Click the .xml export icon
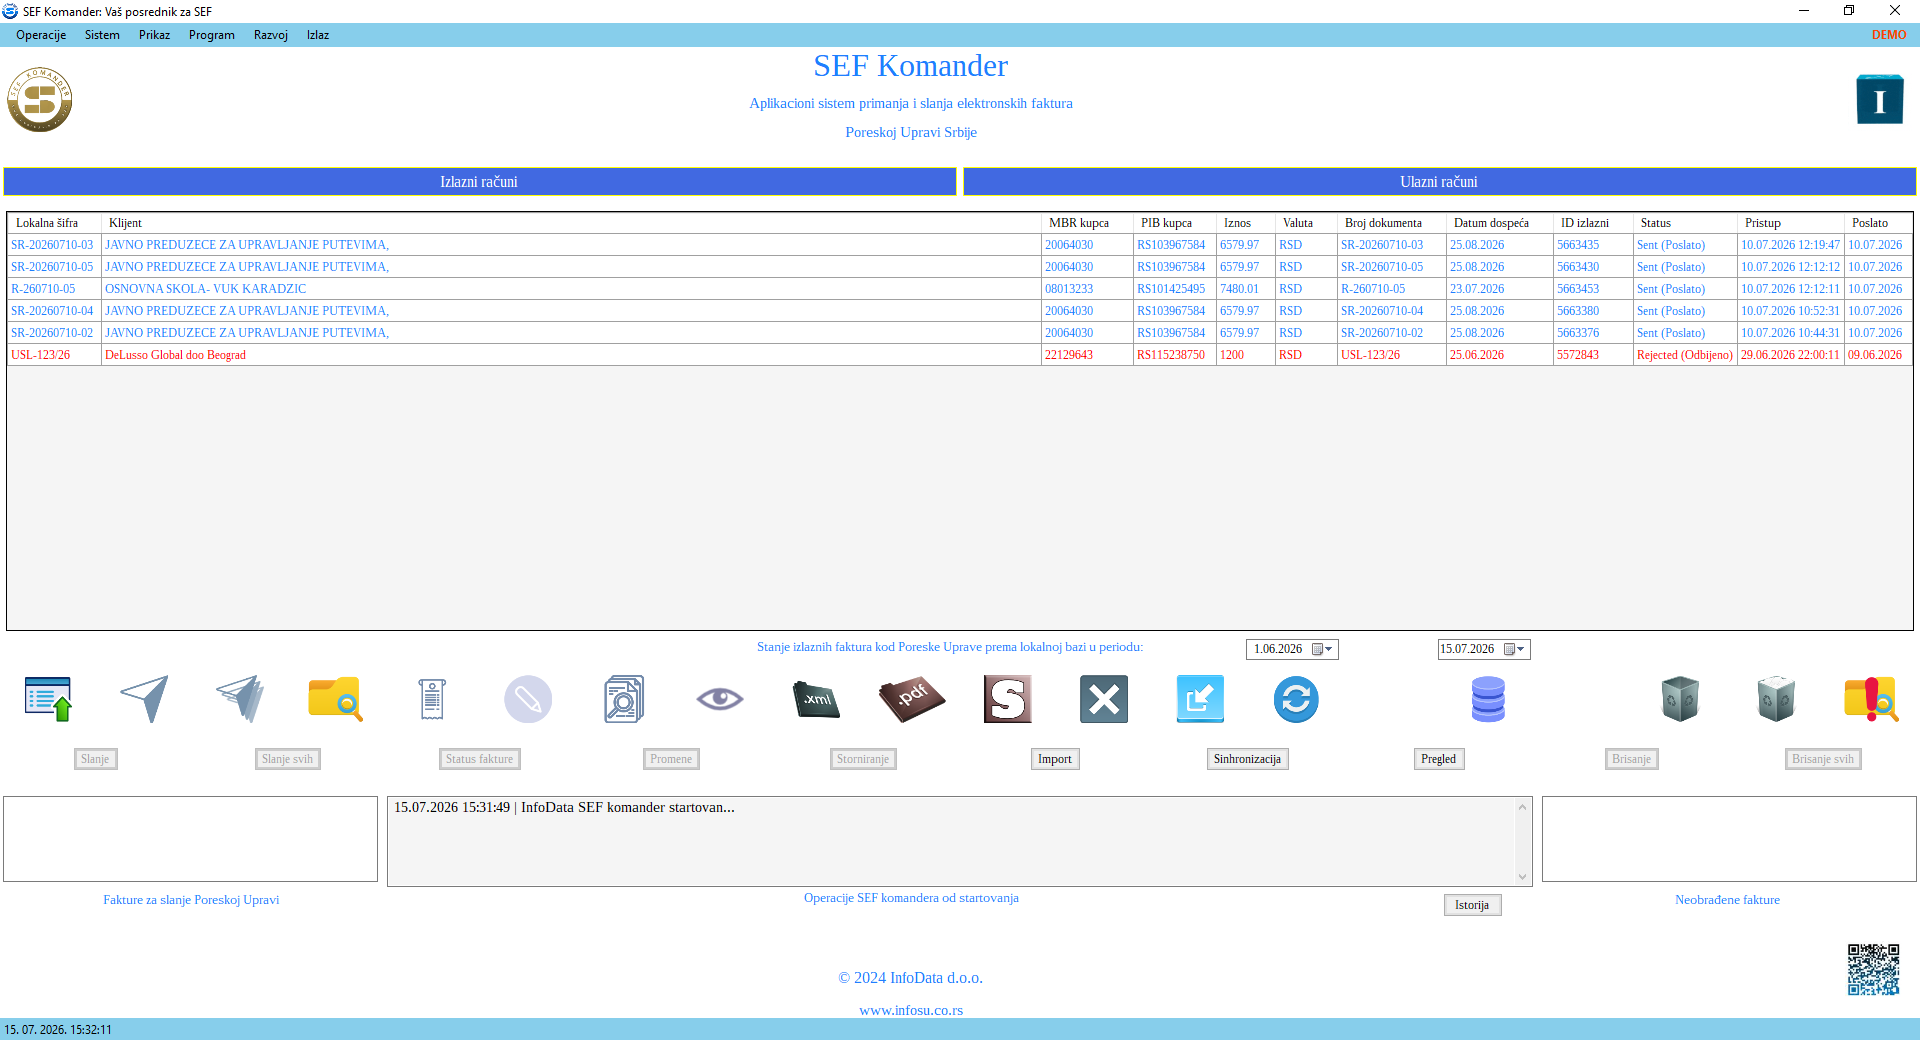This screenshot has width=1920, height=1040. coord(816,699)
